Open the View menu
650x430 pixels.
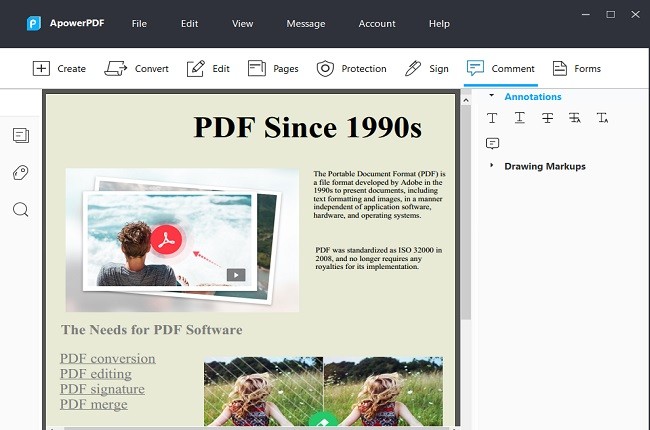[x=243, y=24]
